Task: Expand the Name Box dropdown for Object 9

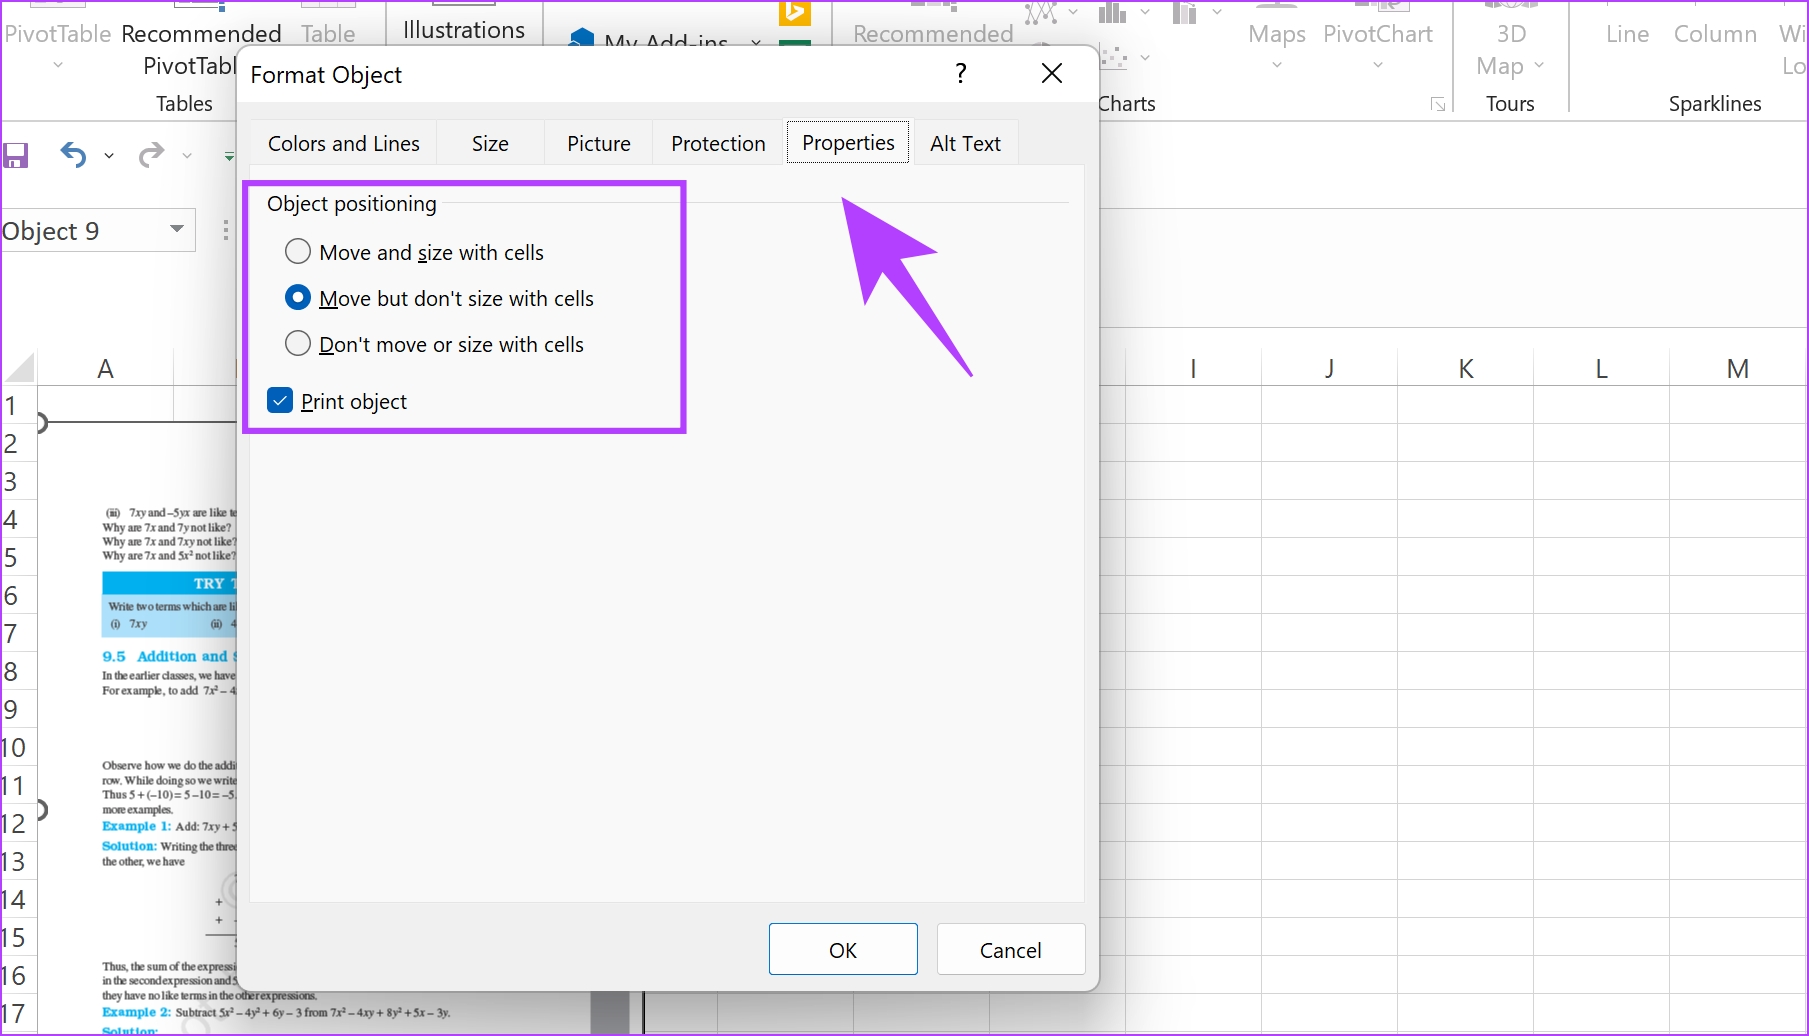Action: coord(177,230)
